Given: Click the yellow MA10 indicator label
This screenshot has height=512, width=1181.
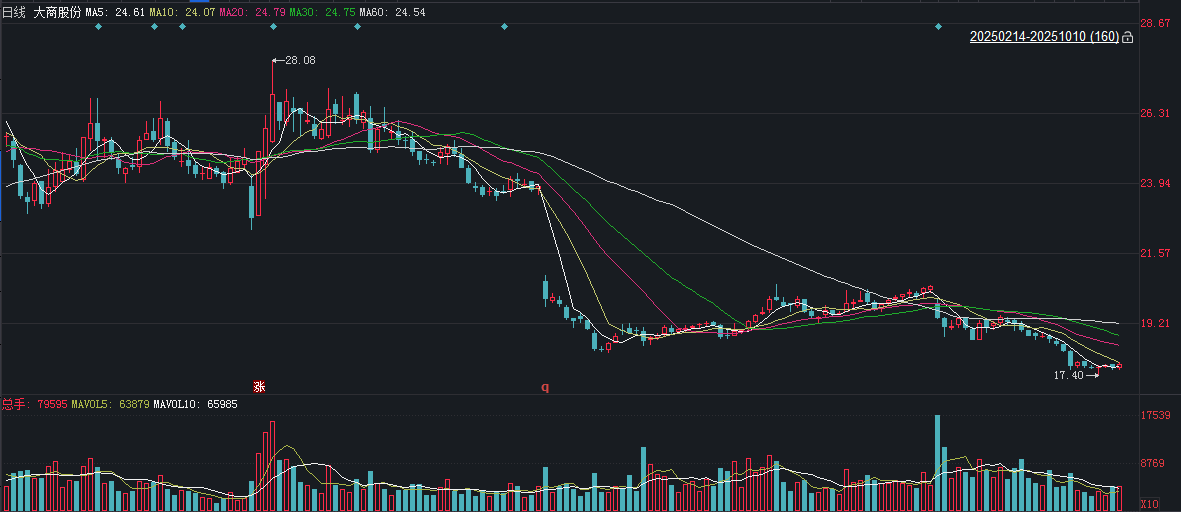Looking at the screenshot, I should point(176,11).
